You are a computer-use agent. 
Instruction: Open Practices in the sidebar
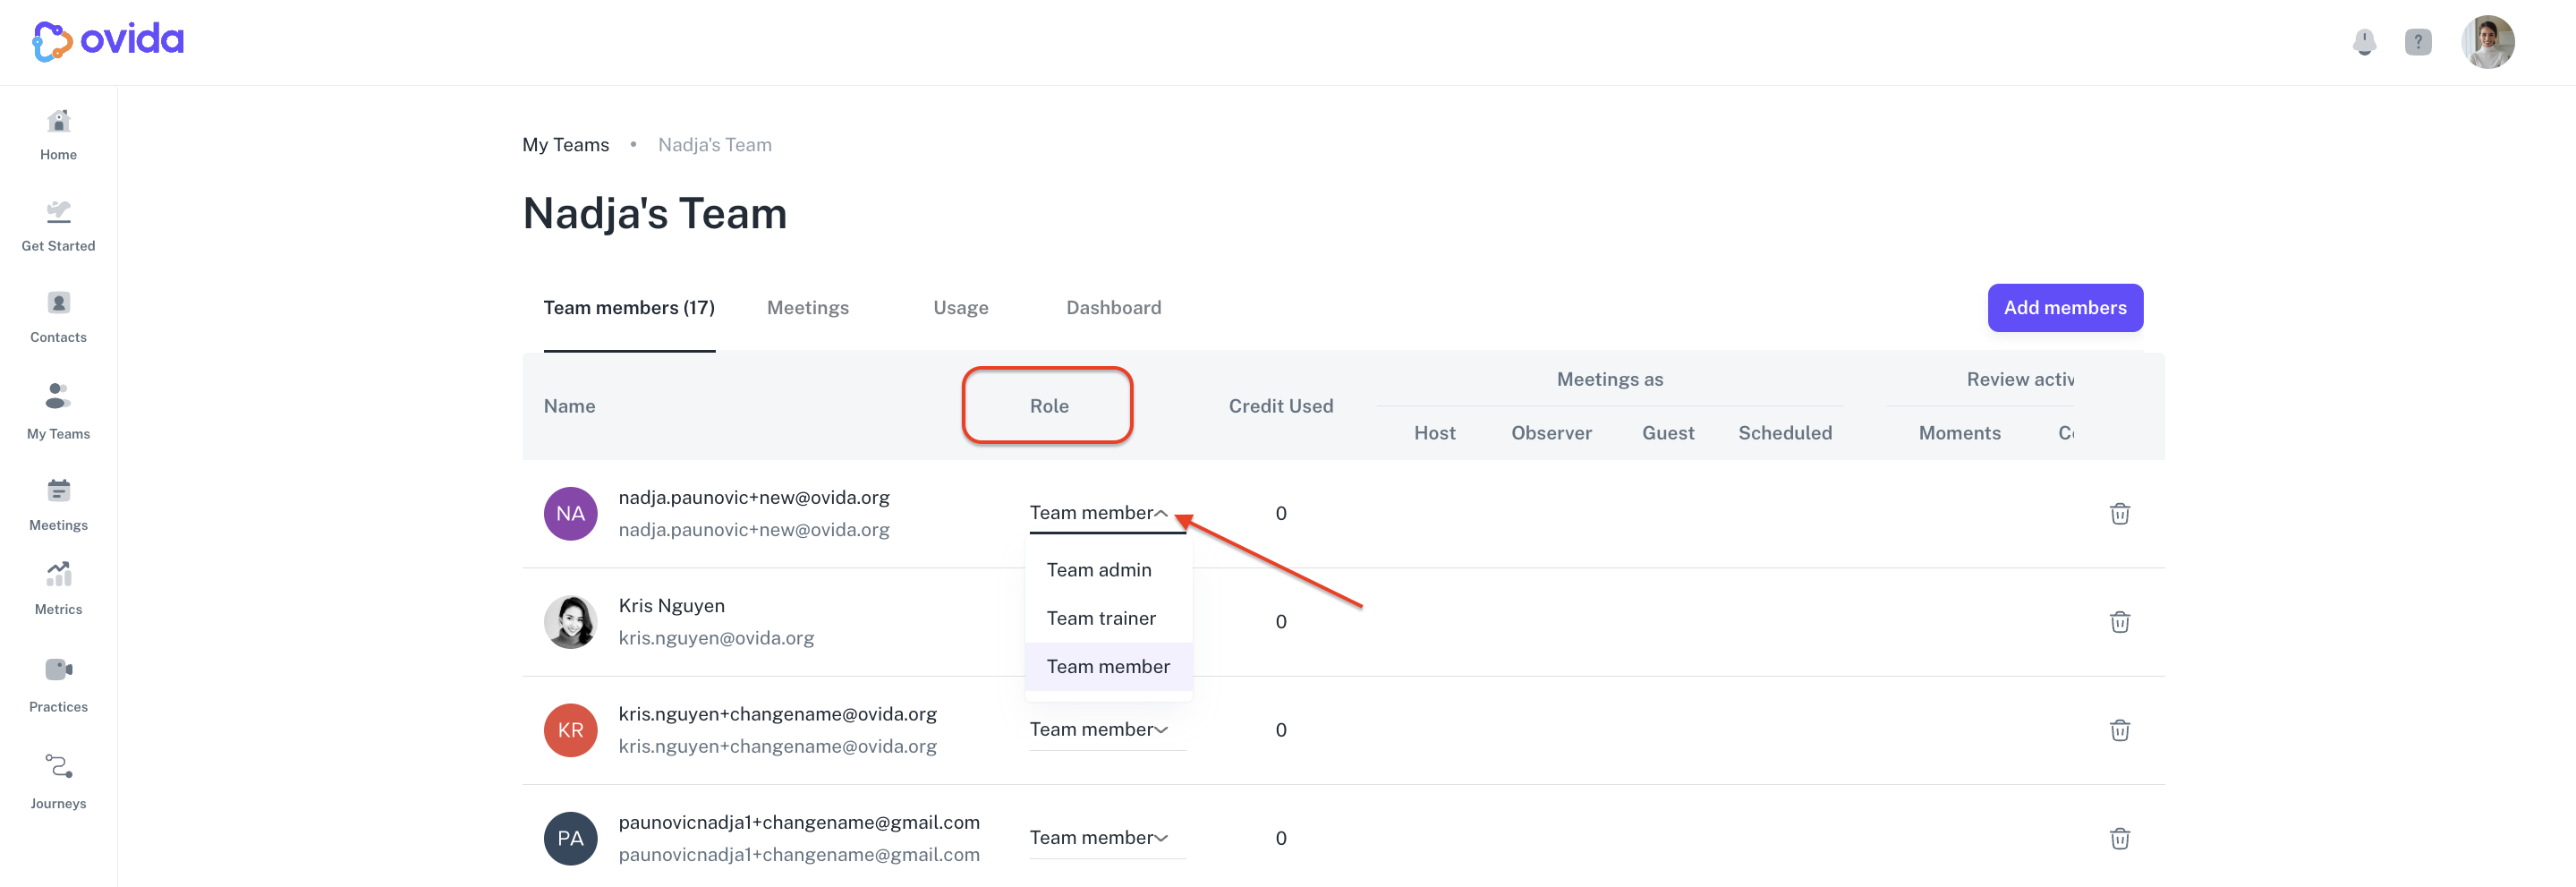[58, 686]
